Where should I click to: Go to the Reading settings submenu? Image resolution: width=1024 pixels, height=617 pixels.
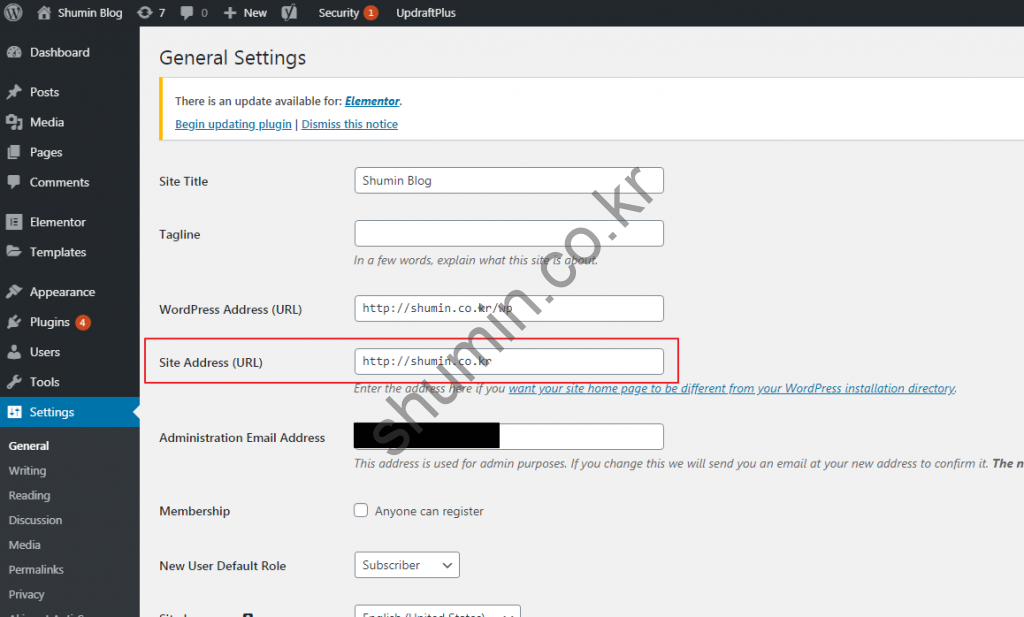(x=29, y=495)
